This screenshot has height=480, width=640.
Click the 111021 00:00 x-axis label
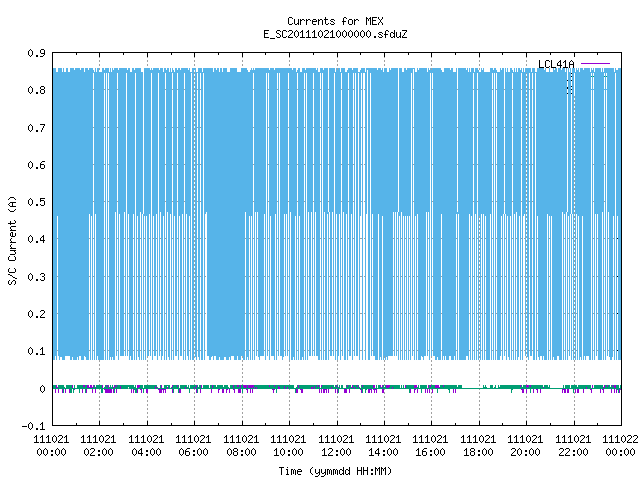pos(51,446)
